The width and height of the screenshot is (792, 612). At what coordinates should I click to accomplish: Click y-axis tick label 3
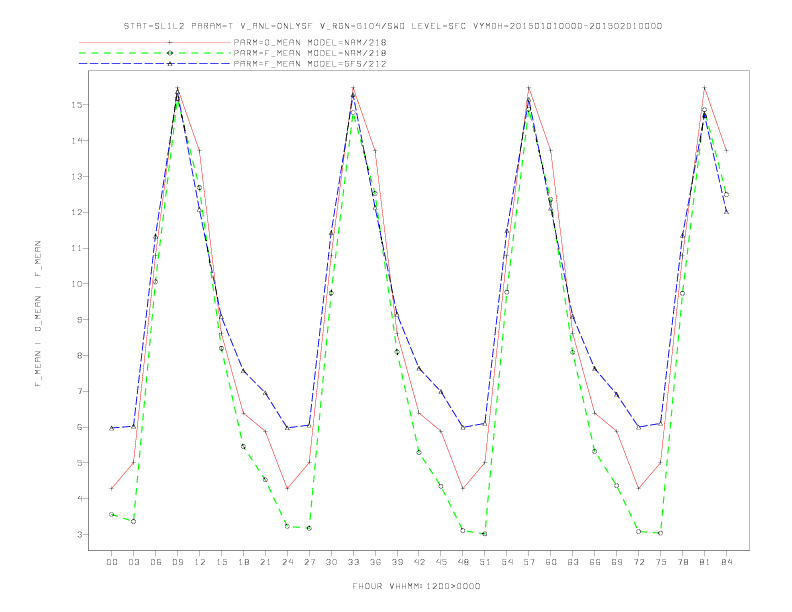(80, 534)
